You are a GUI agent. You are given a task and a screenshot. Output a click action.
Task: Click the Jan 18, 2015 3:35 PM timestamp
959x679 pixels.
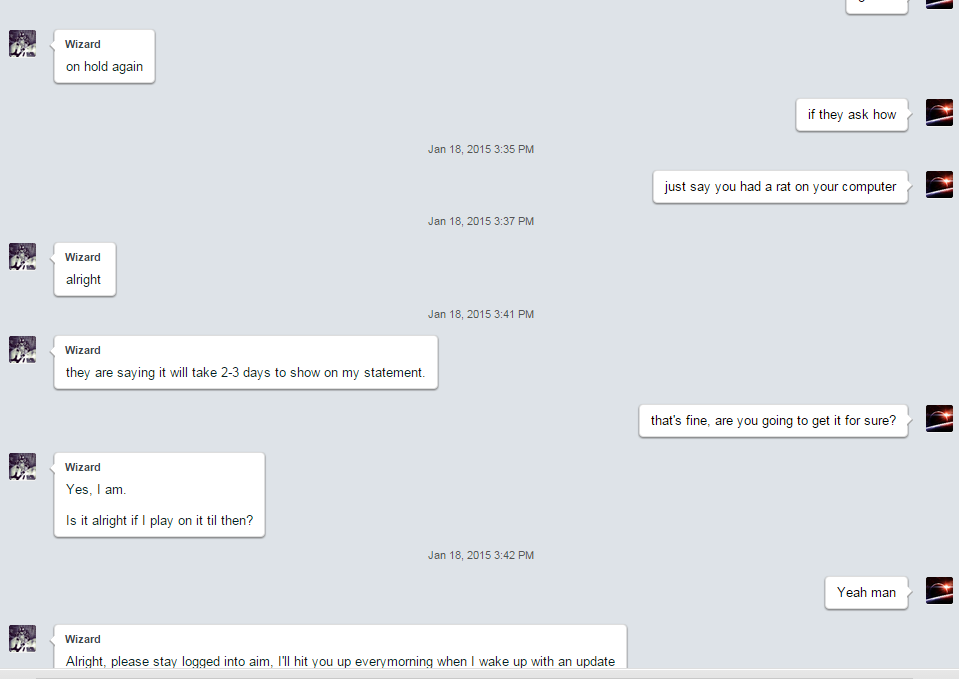[481, 149]
